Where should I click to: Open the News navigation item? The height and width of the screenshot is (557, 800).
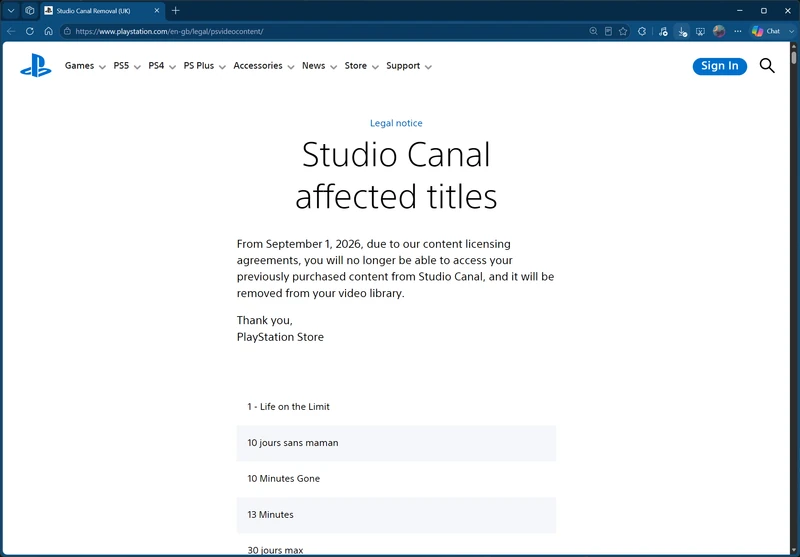tap(313, 66)
